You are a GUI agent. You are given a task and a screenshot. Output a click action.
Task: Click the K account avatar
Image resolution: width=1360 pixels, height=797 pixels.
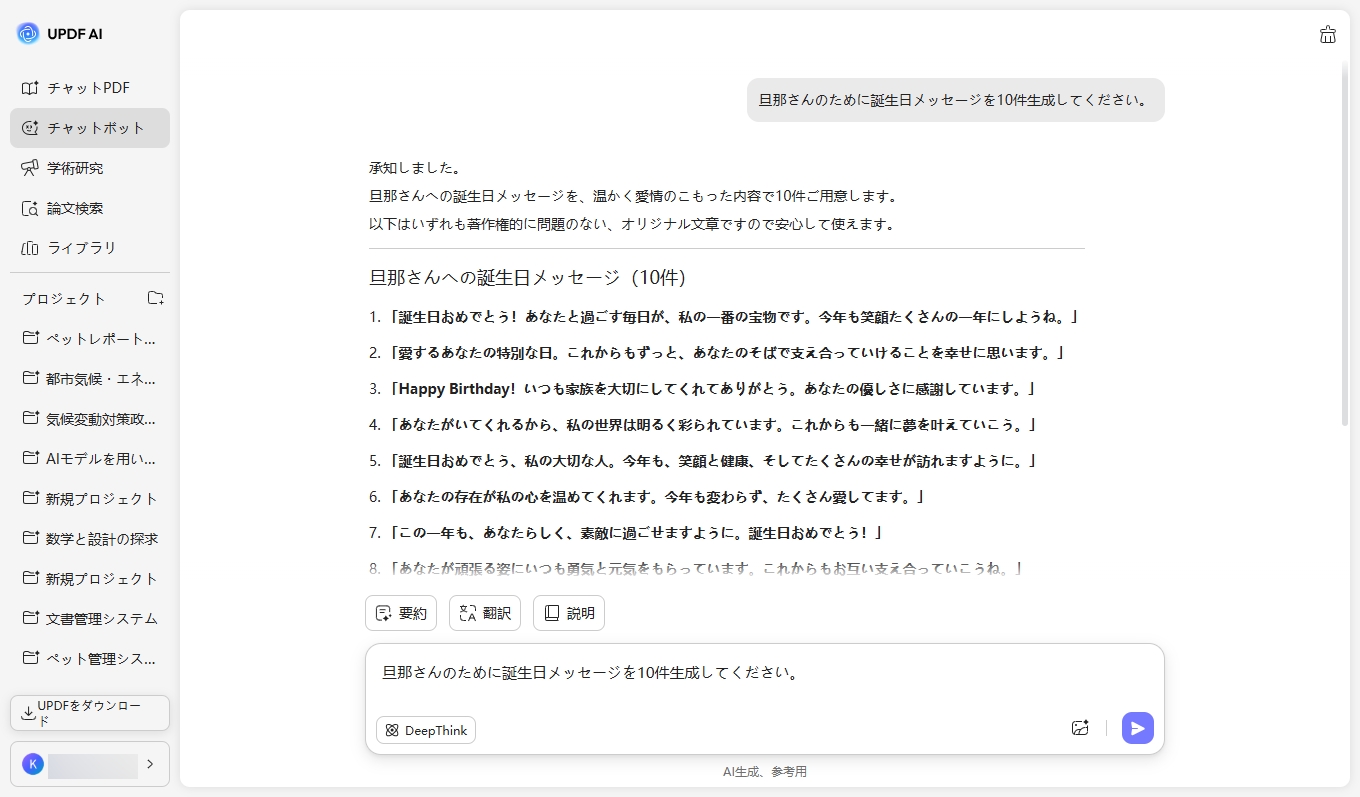click(33, 764)
